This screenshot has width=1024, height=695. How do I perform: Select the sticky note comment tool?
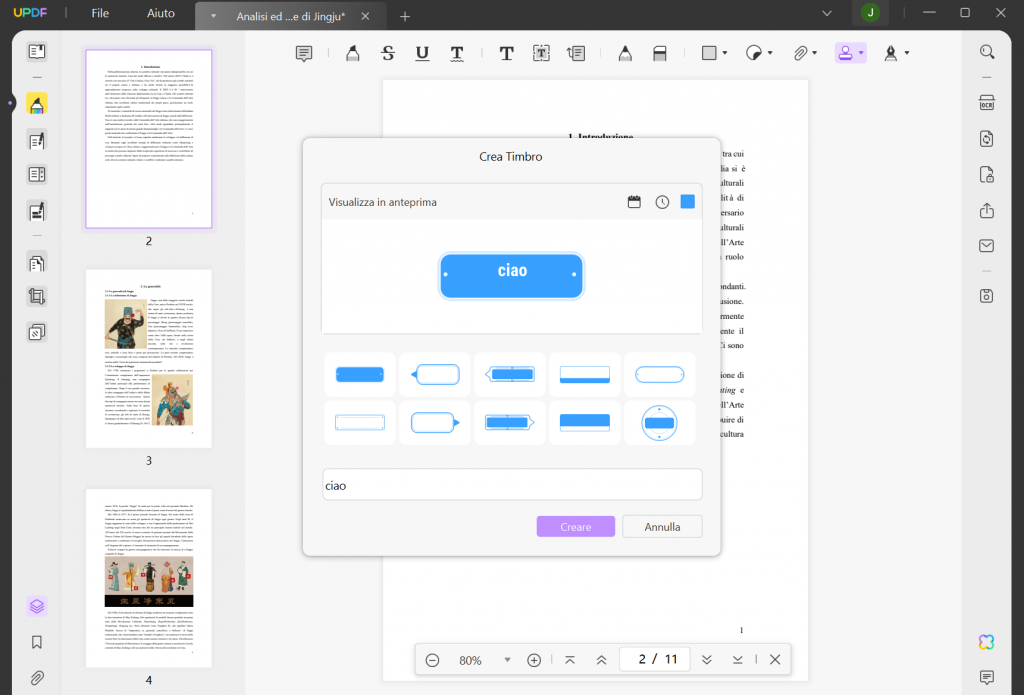(x=304, y=54)
